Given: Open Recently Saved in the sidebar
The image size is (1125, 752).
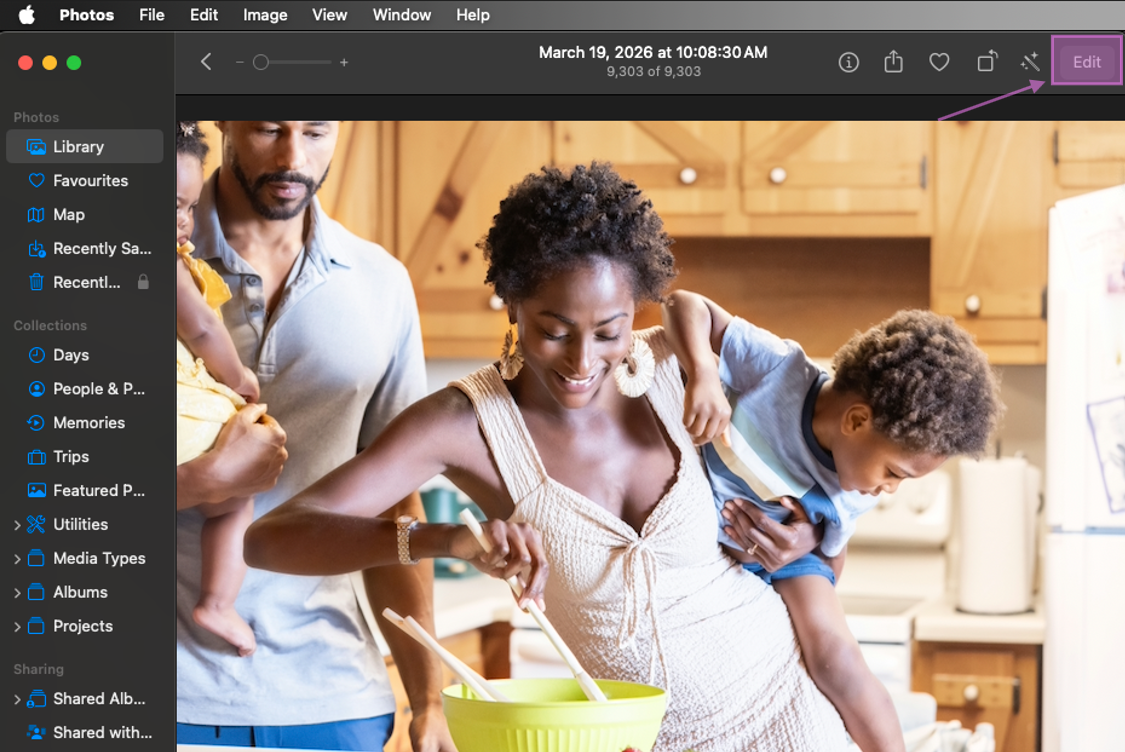Looking at the screenshot, I should point(85,248).
